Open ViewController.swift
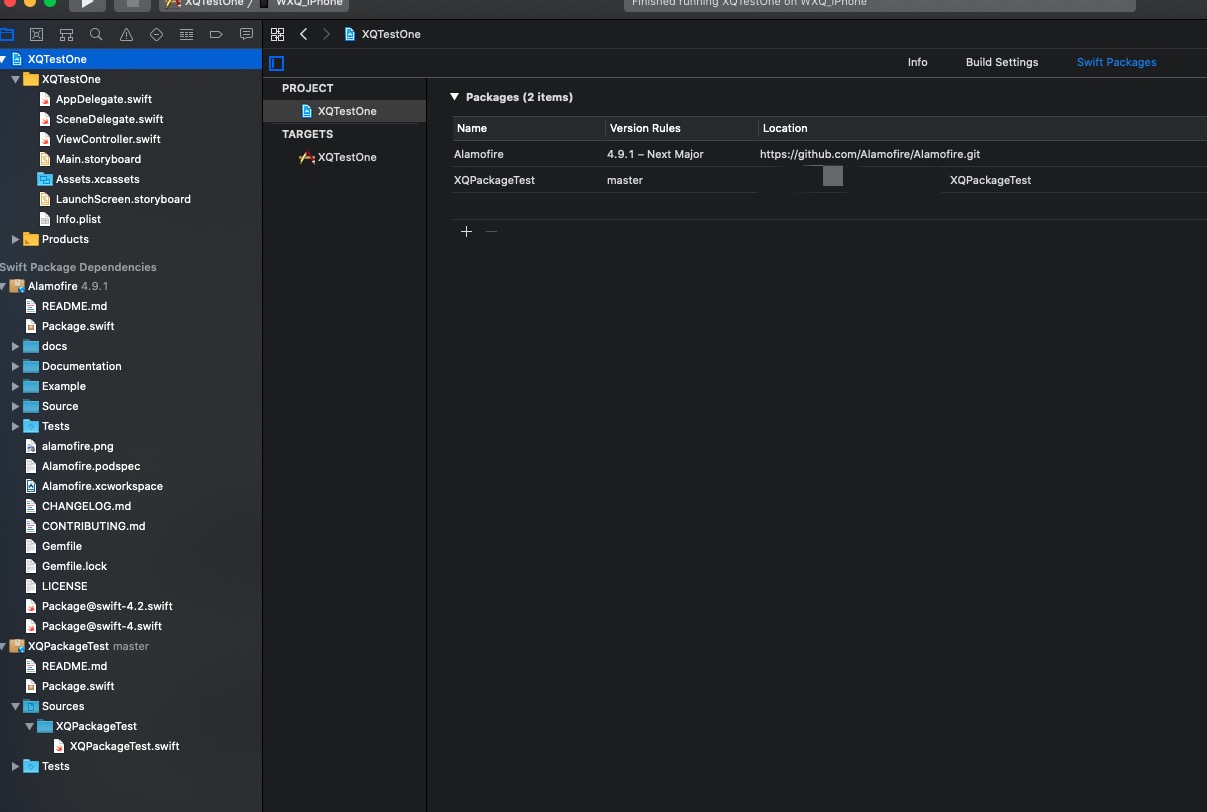 108,139
